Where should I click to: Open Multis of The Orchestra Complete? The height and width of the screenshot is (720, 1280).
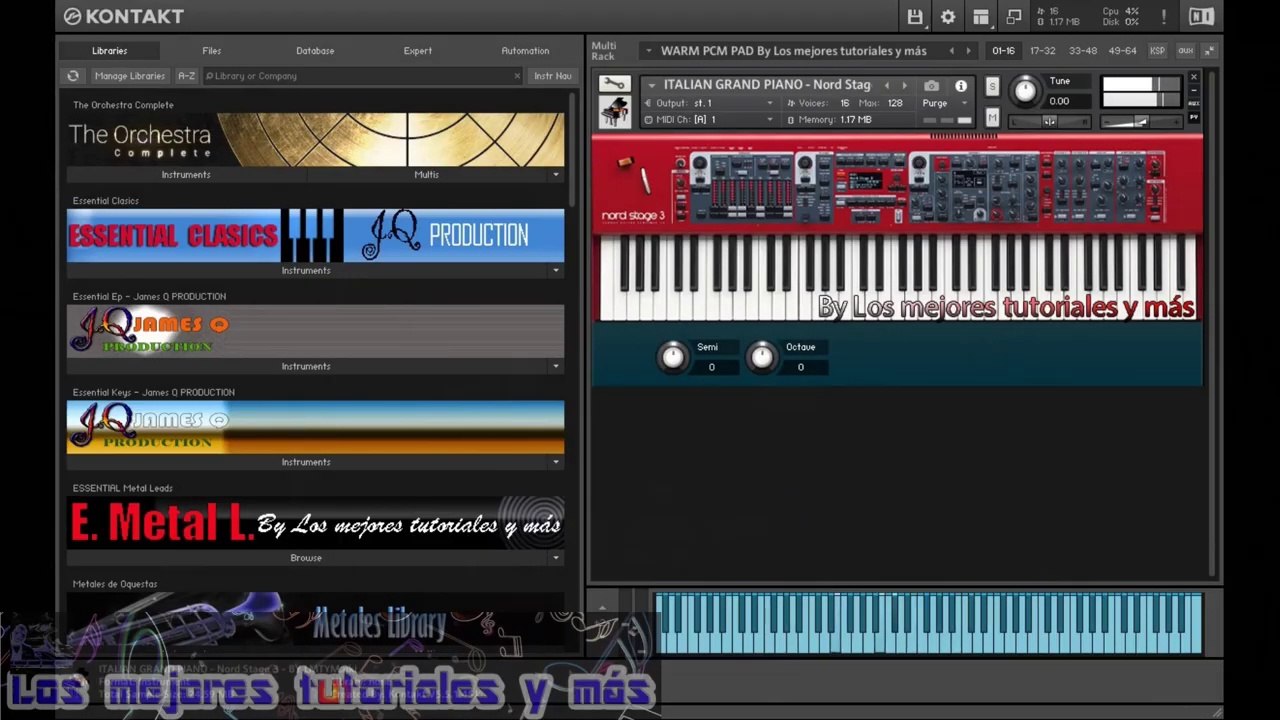(427, 175)
